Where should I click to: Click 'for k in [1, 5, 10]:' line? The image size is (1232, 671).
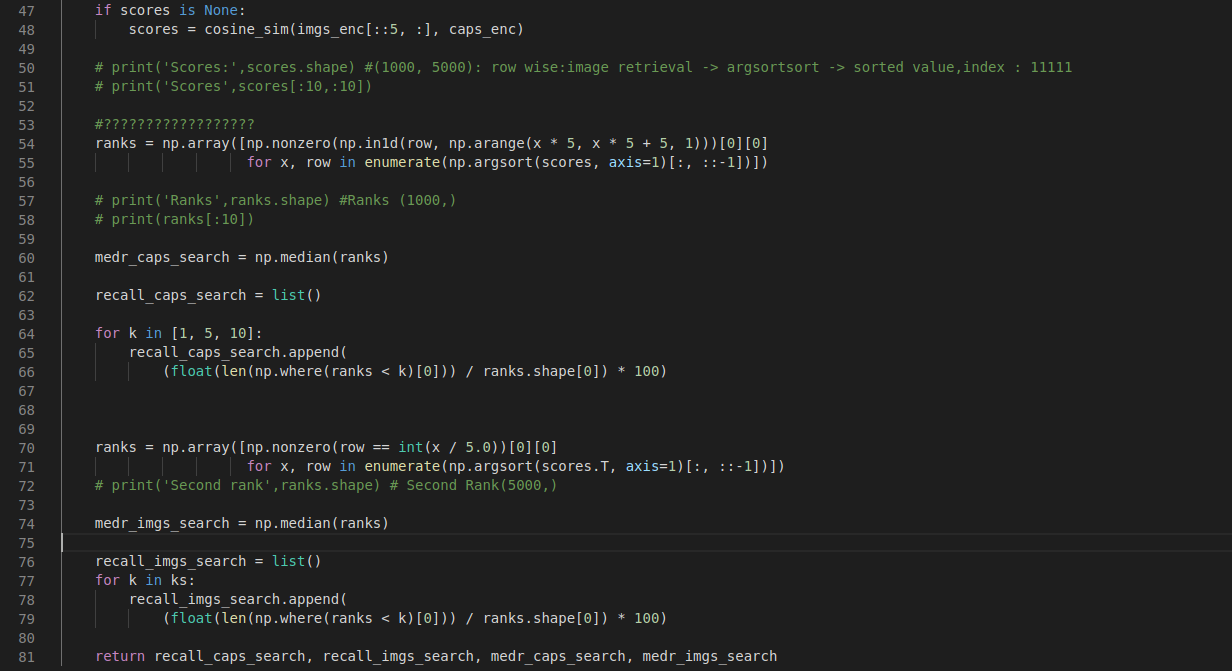179,333
